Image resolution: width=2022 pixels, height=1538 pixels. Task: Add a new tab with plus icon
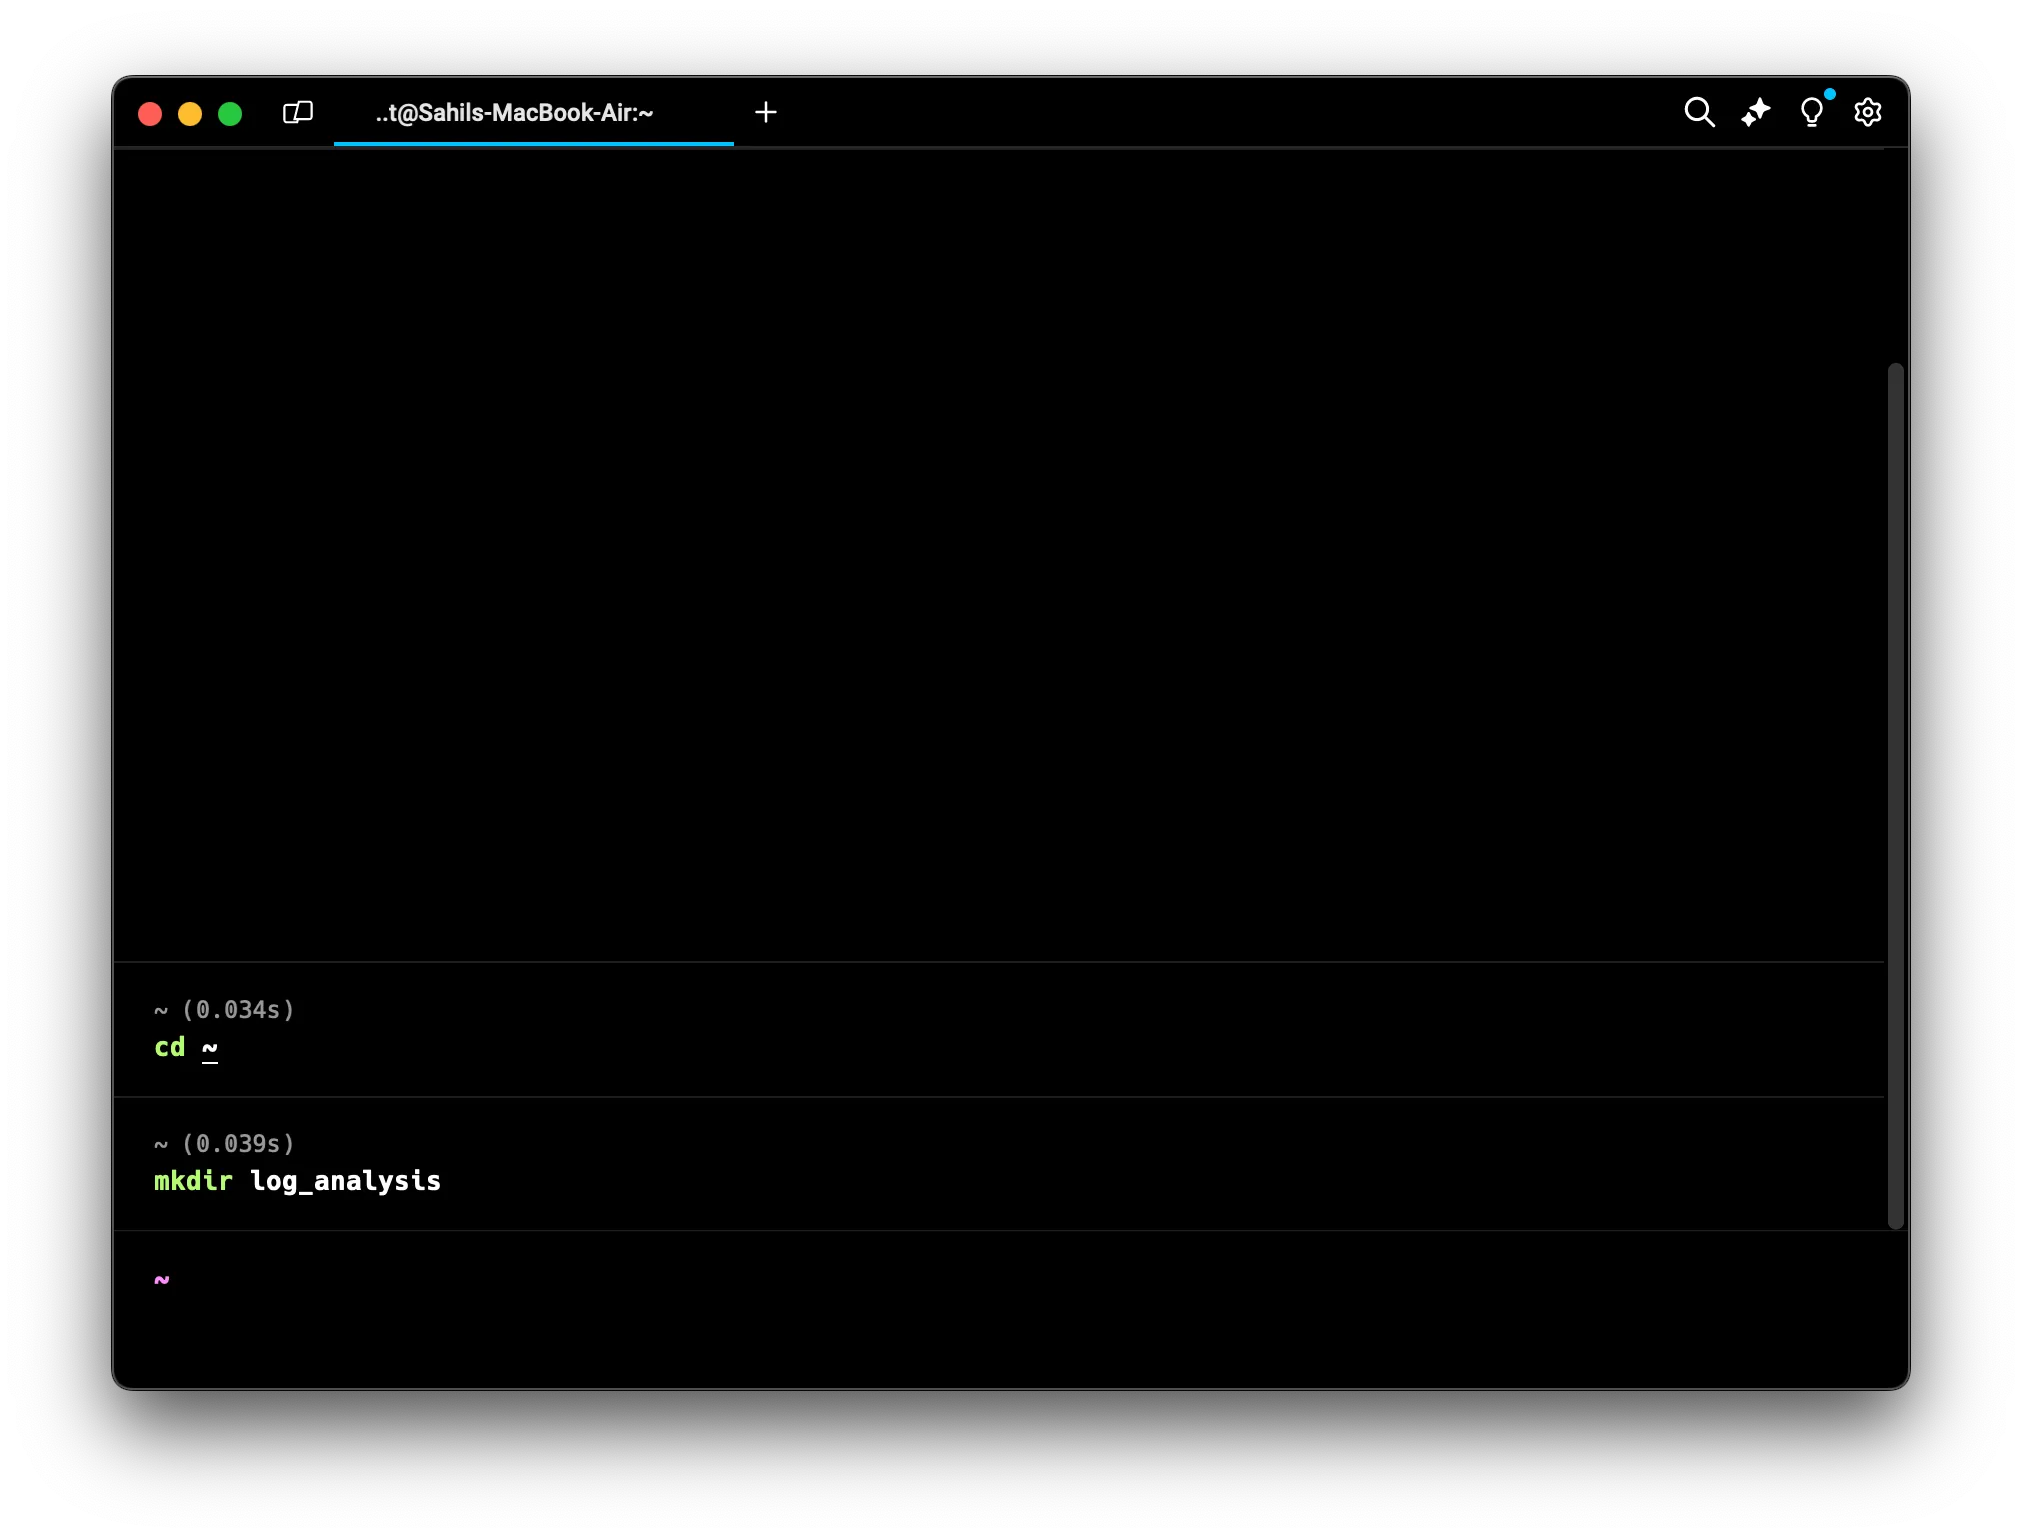pyautogui.click(x=766, y=112)
